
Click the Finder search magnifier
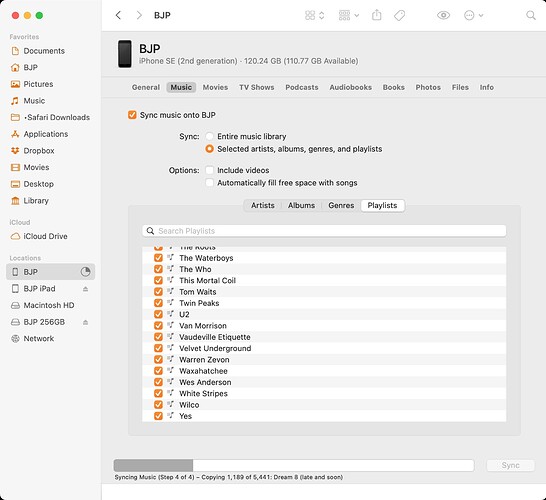pyautogui.click(x=531, y=15)
